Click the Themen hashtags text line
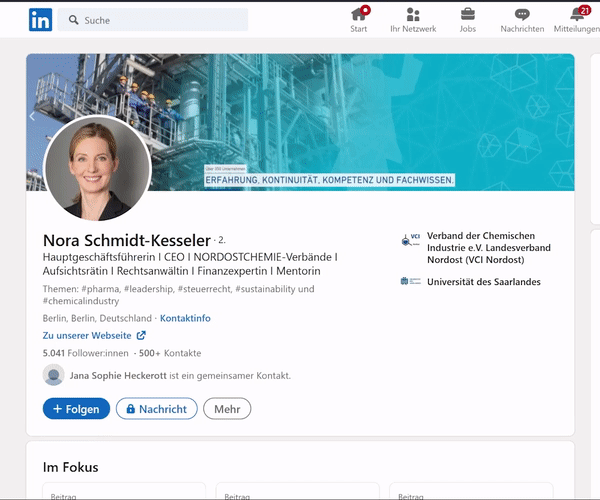Screen dimensions: 600x500 pos(178,295)
